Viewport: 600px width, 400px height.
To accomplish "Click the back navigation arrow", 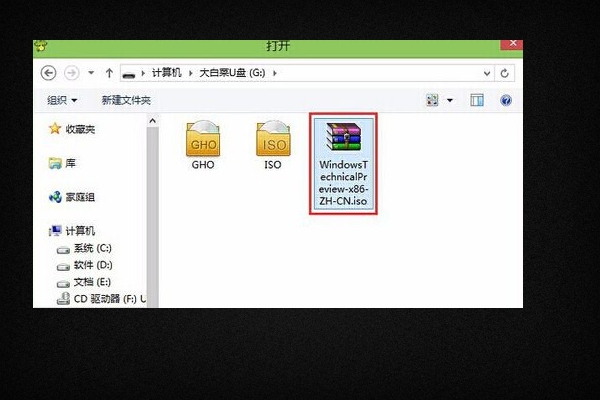I will [49, 74].
